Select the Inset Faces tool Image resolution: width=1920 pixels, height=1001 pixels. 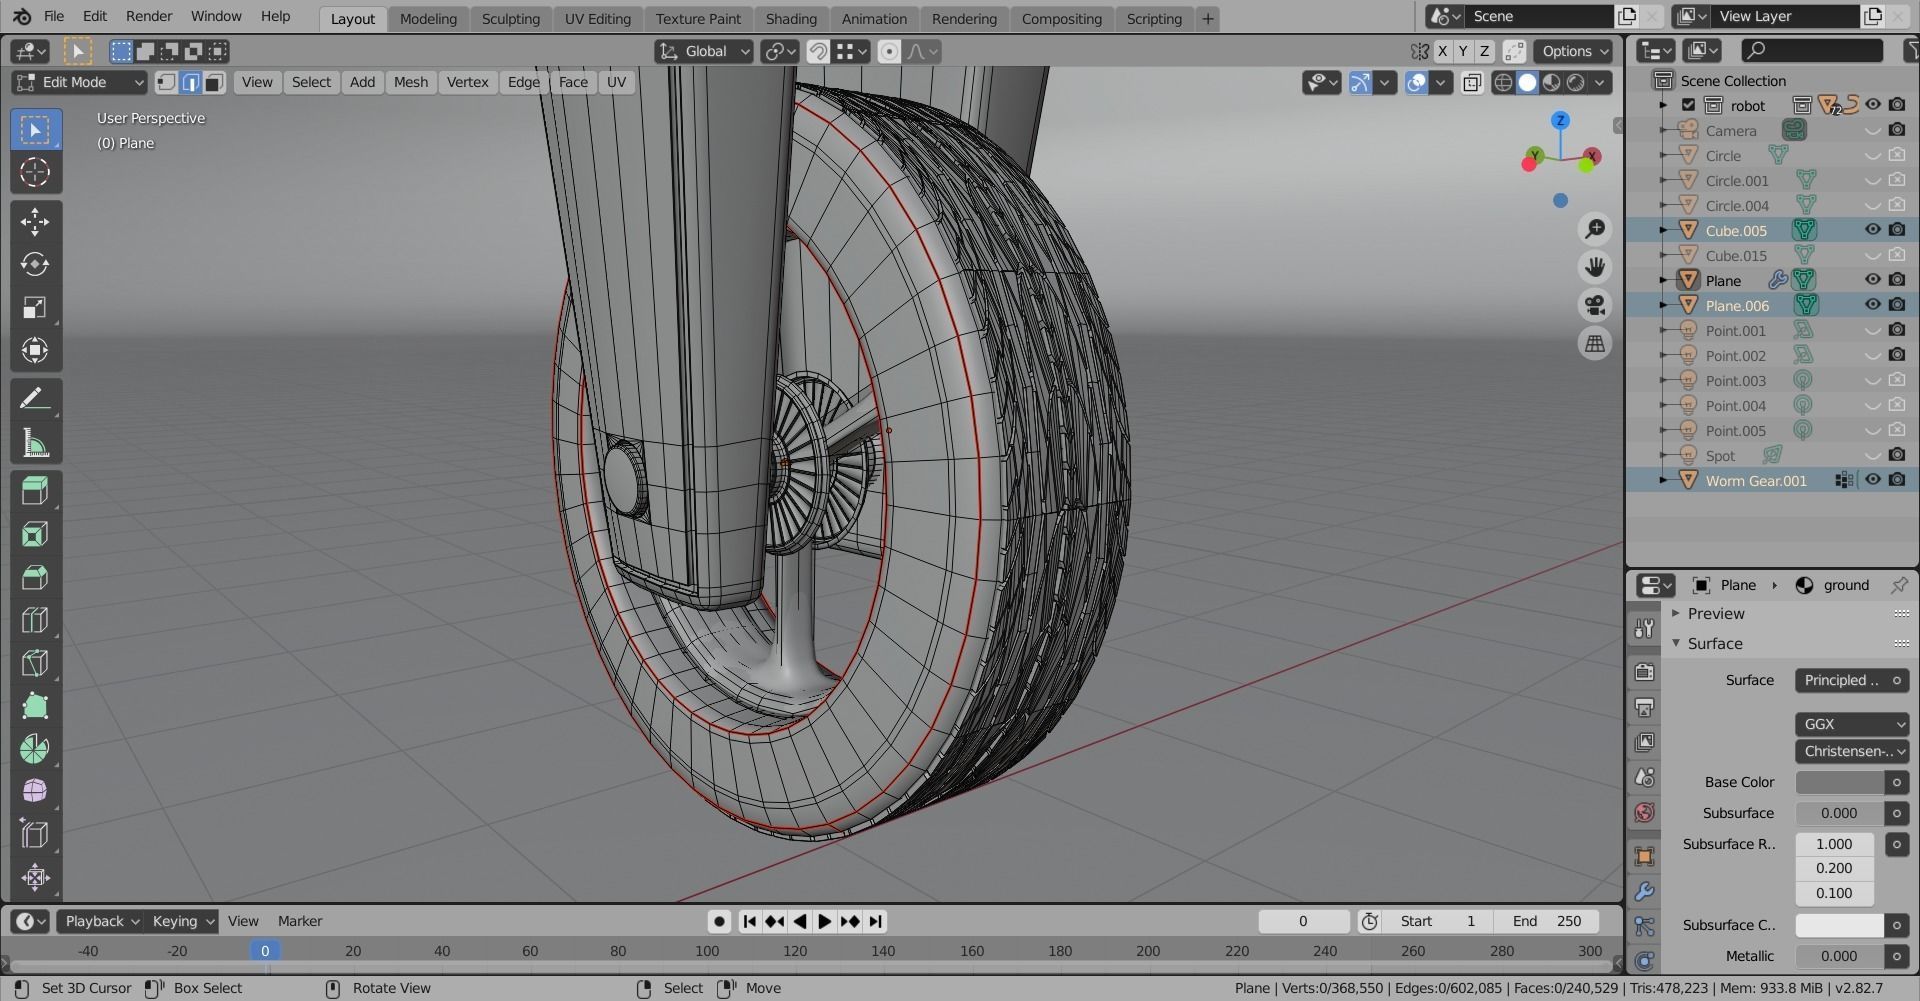click(35, 534)
